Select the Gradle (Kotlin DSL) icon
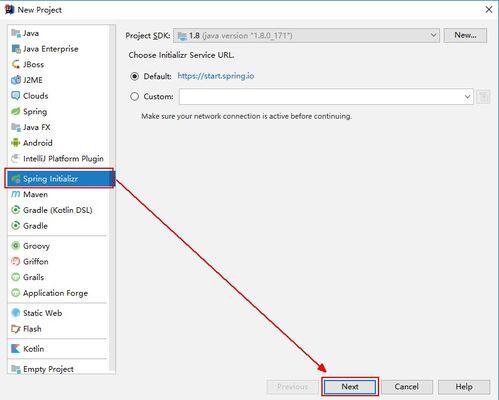 tap(16, 210)
